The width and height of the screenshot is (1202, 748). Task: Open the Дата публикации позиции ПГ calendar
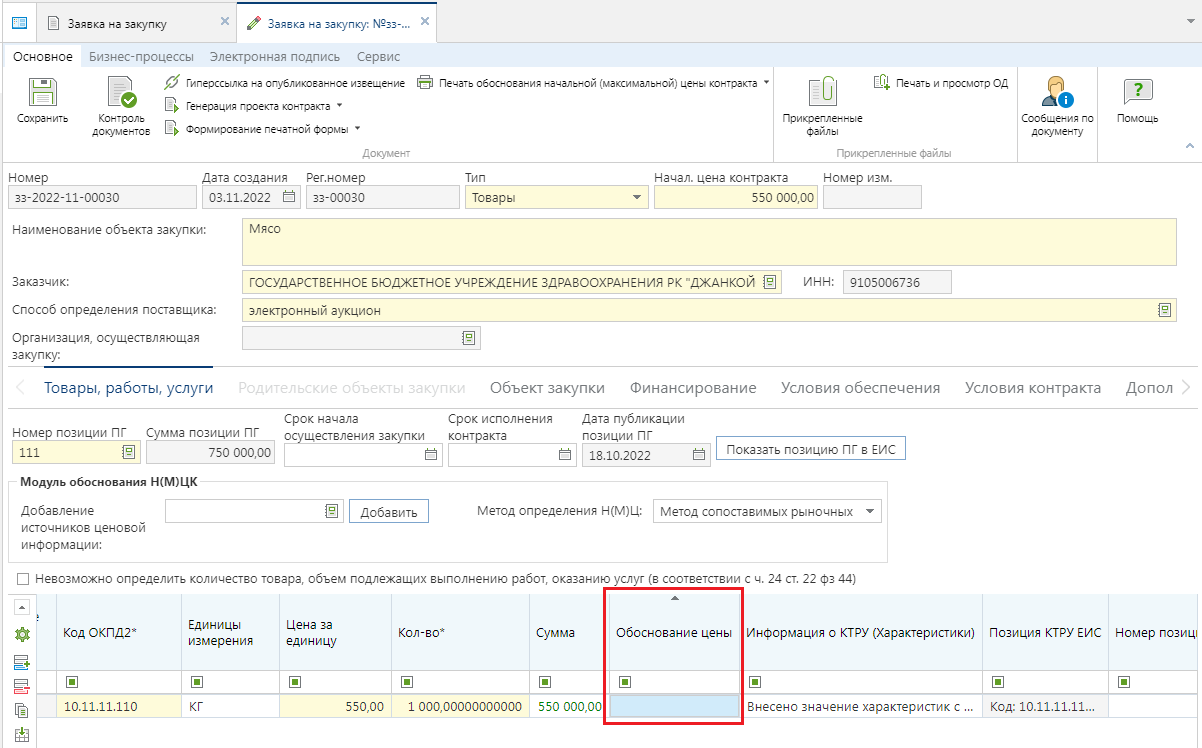click(700, 454)
